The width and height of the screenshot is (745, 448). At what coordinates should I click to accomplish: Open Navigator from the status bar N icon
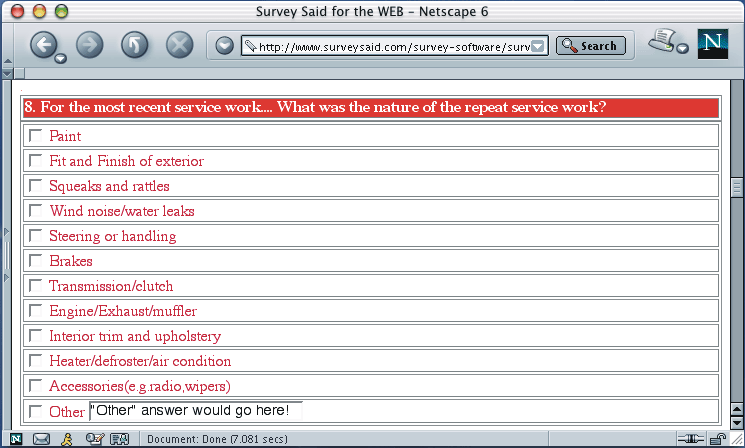16,439
